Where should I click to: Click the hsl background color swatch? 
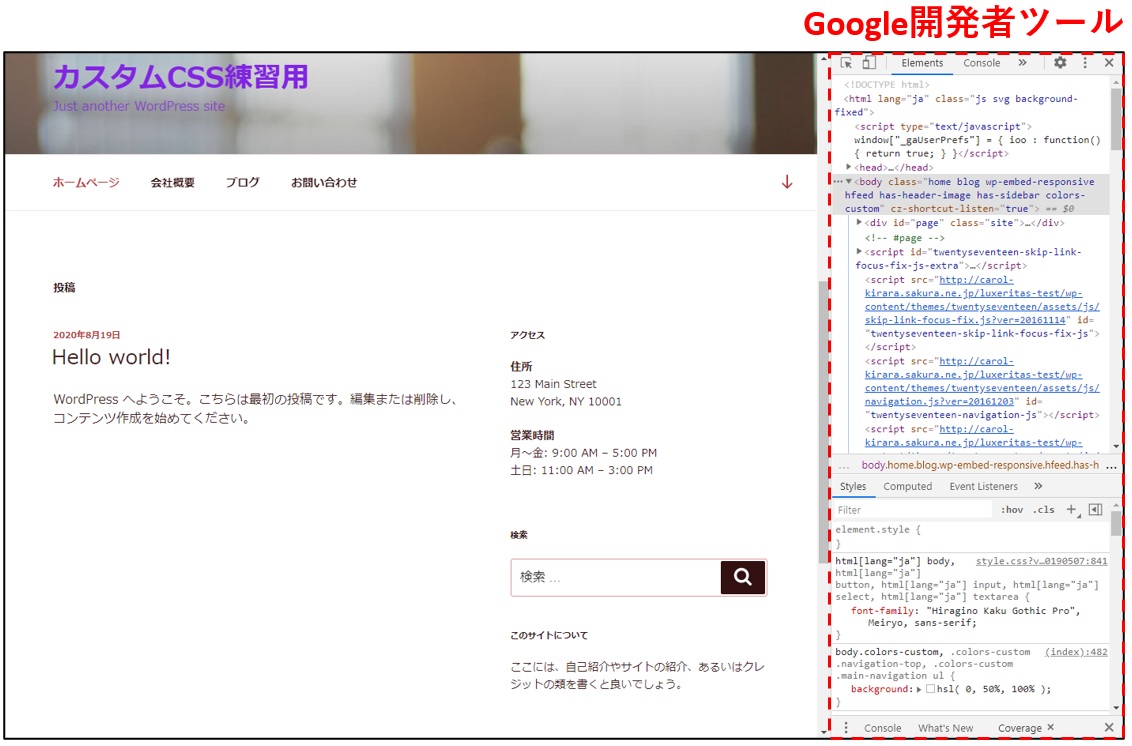[x=931, y=689]
